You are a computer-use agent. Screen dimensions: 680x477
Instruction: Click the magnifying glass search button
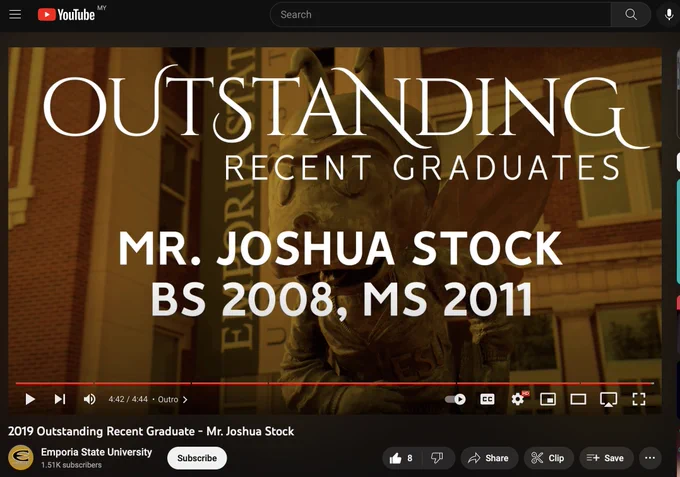coord(631,14)
